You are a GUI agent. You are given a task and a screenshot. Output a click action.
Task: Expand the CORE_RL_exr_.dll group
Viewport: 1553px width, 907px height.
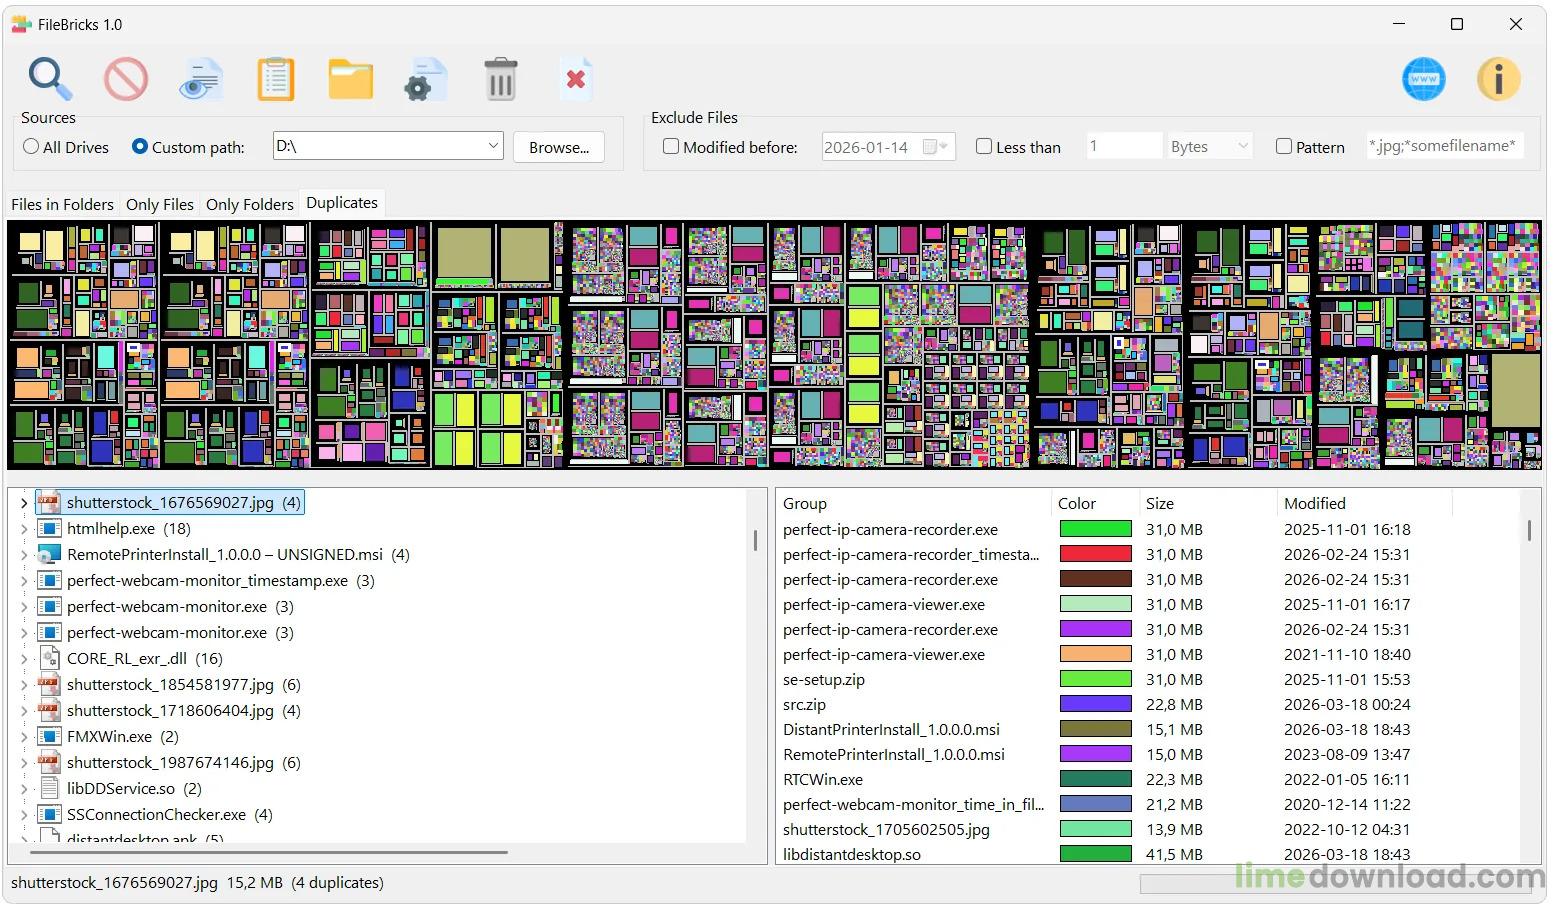coord(24,659)
